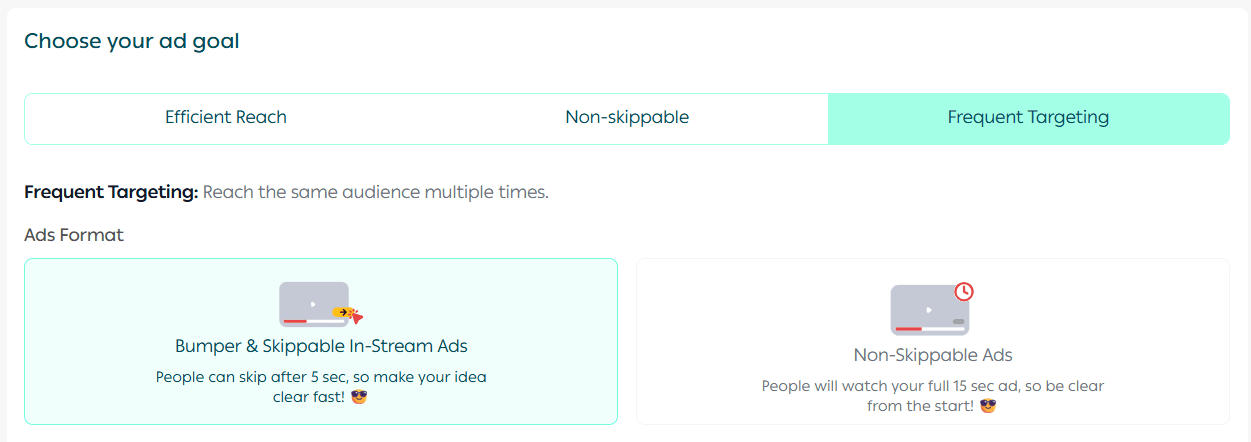
Task: Click the sunglasses emoji in the Bumper card
Action: 358,396
